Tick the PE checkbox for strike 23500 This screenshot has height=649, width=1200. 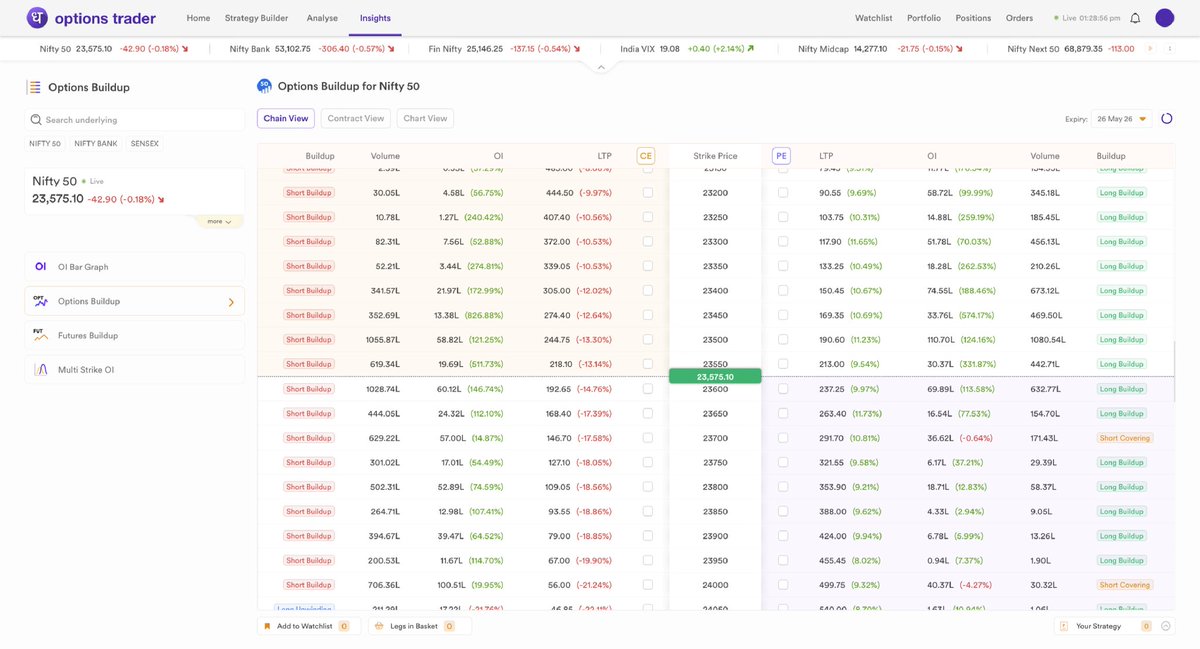(x=783, y=340)
